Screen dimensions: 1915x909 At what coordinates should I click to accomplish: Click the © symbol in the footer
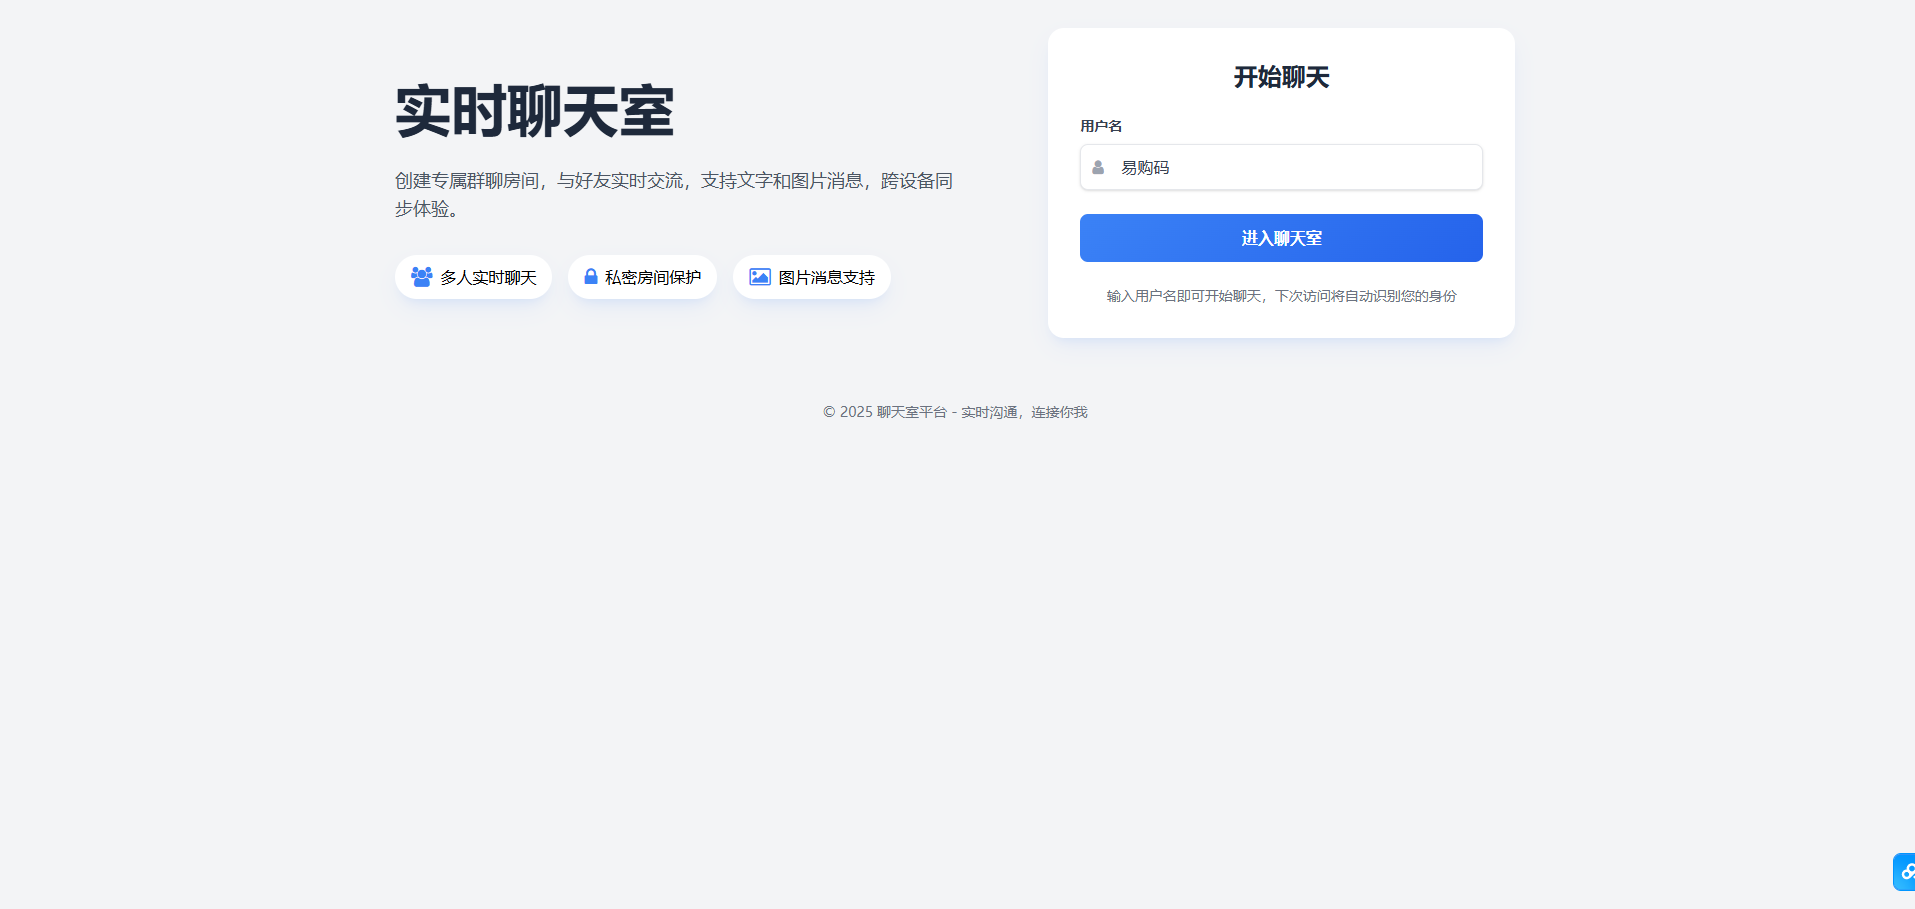829,412
